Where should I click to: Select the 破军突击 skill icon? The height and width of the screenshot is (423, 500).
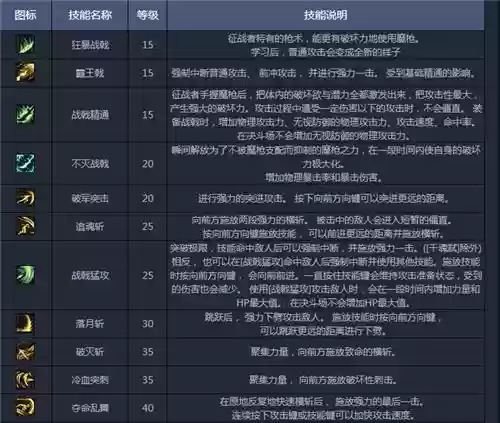(x=26, y=198)
